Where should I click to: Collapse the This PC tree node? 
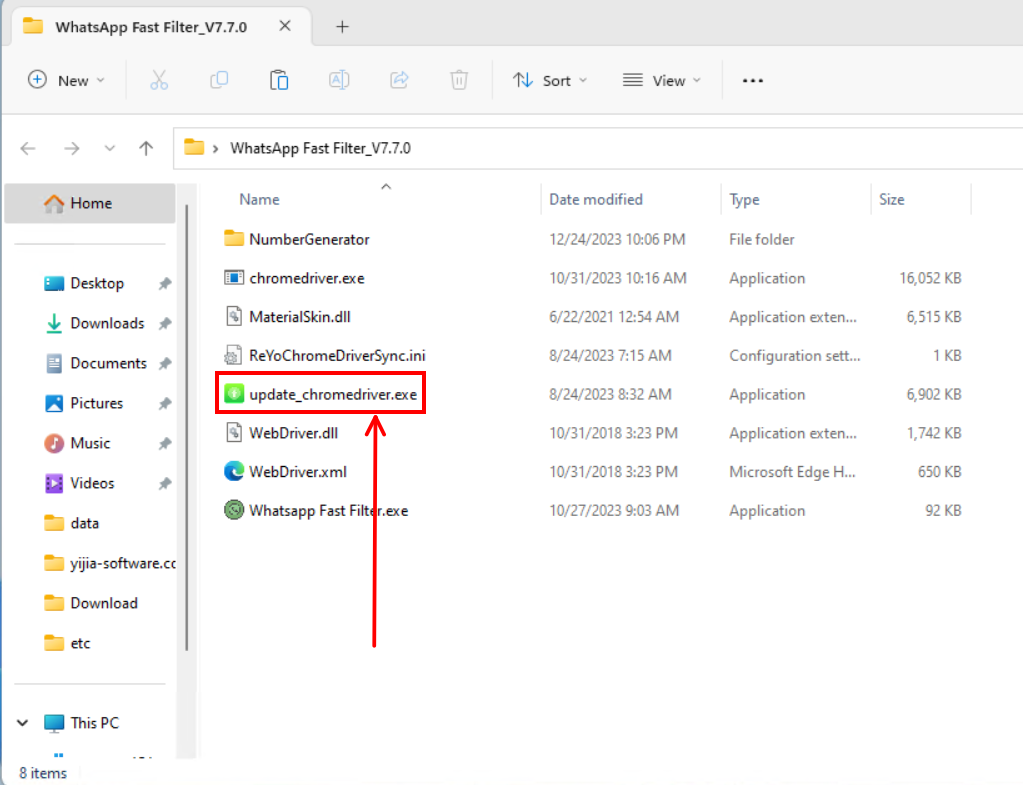point(22,723)
